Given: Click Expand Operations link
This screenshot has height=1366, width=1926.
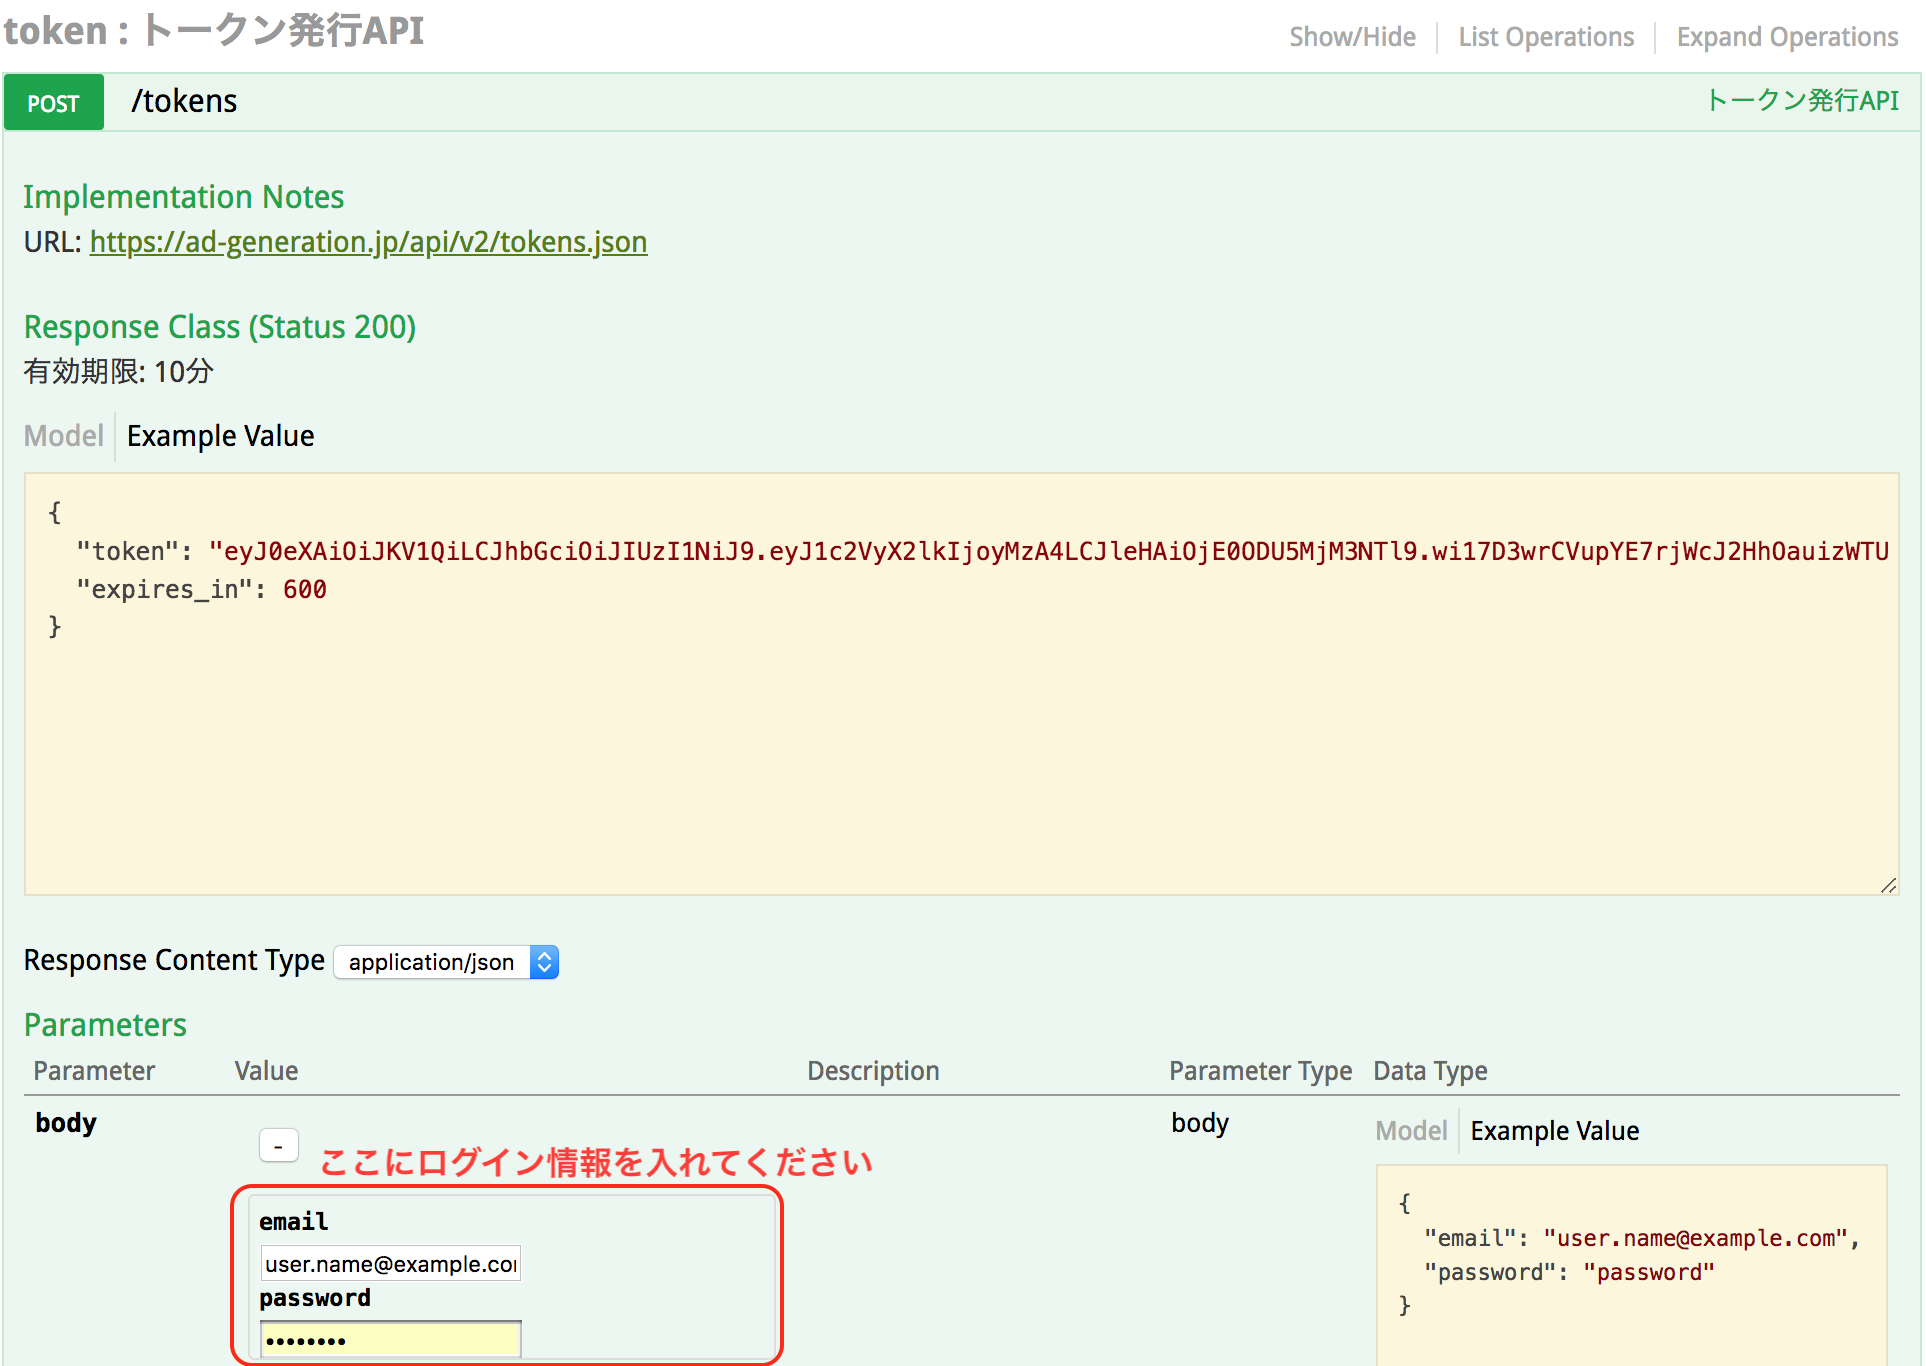Looking at the screenshot, I should tap(1786, 37).
